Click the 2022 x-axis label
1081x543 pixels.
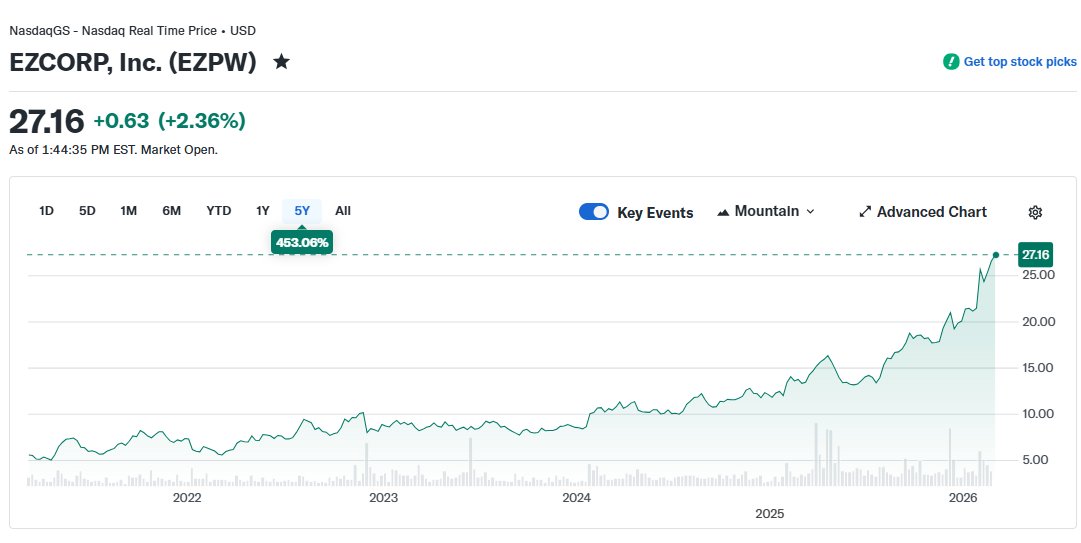[x=187, y=498]
